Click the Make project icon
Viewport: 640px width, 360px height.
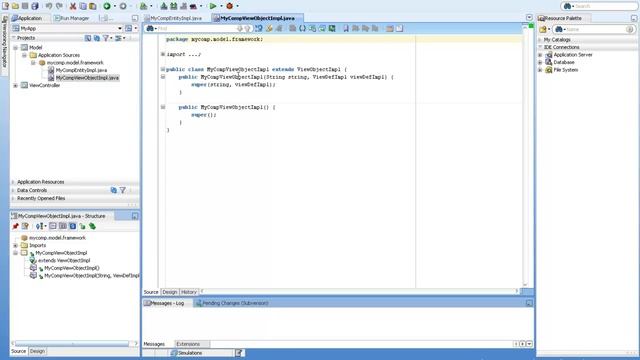pyautogui.click(x=164, y=6)
